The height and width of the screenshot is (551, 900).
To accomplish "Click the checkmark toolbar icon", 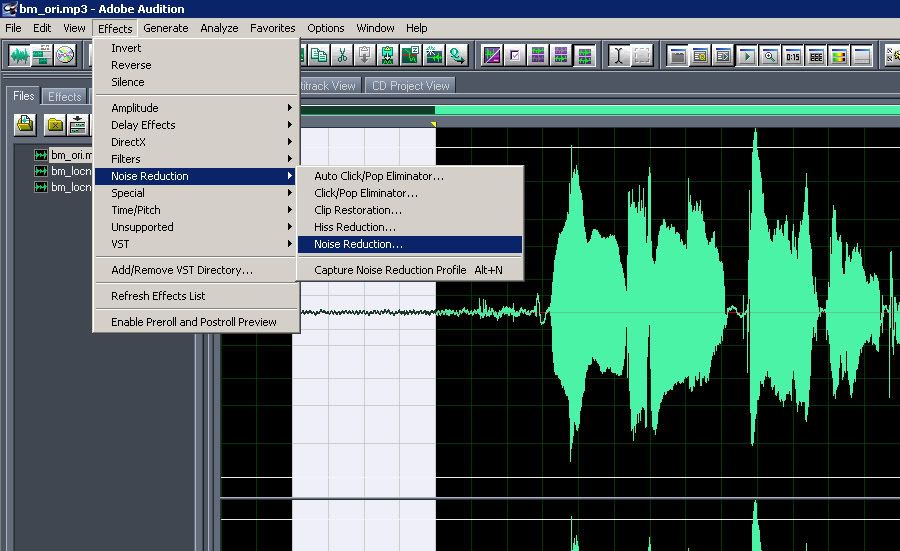I will click(515, 56).
